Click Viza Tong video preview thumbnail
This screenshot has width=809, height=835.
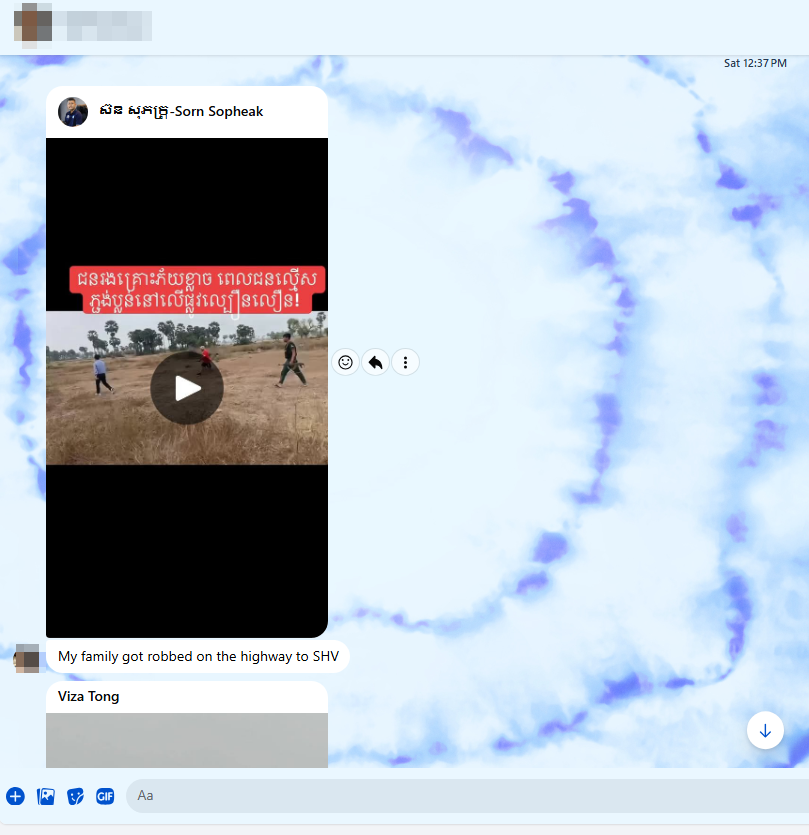(x=187, y=740)
